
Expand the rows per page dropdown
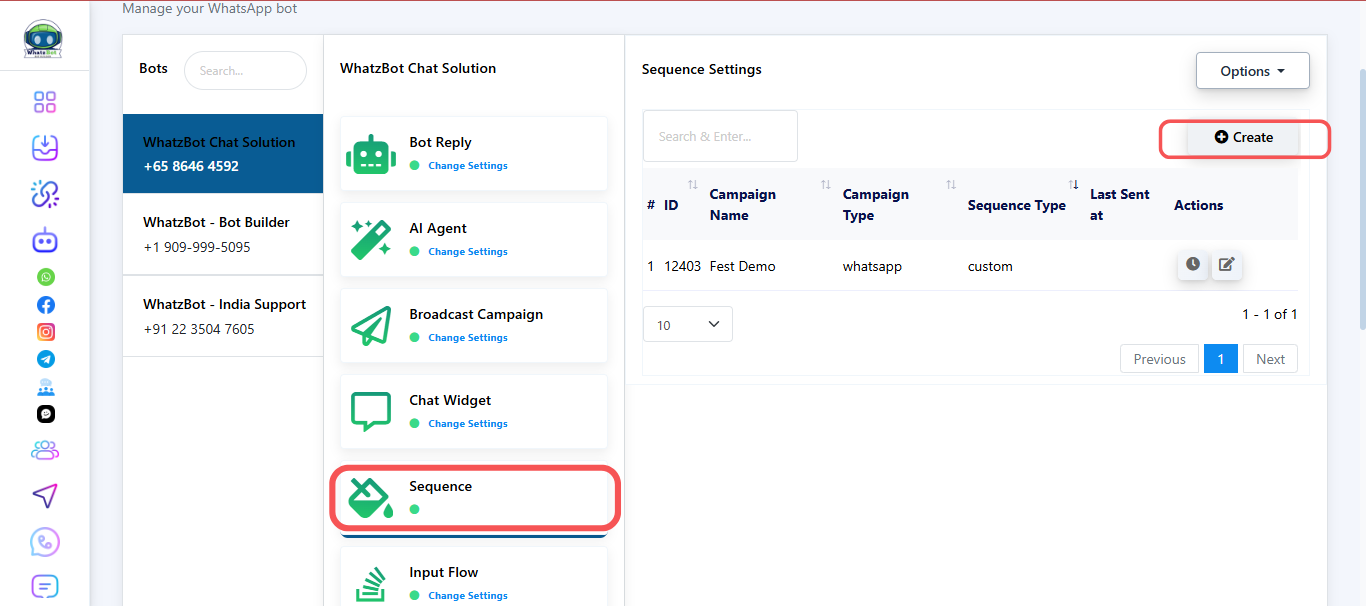coord(687,325)
